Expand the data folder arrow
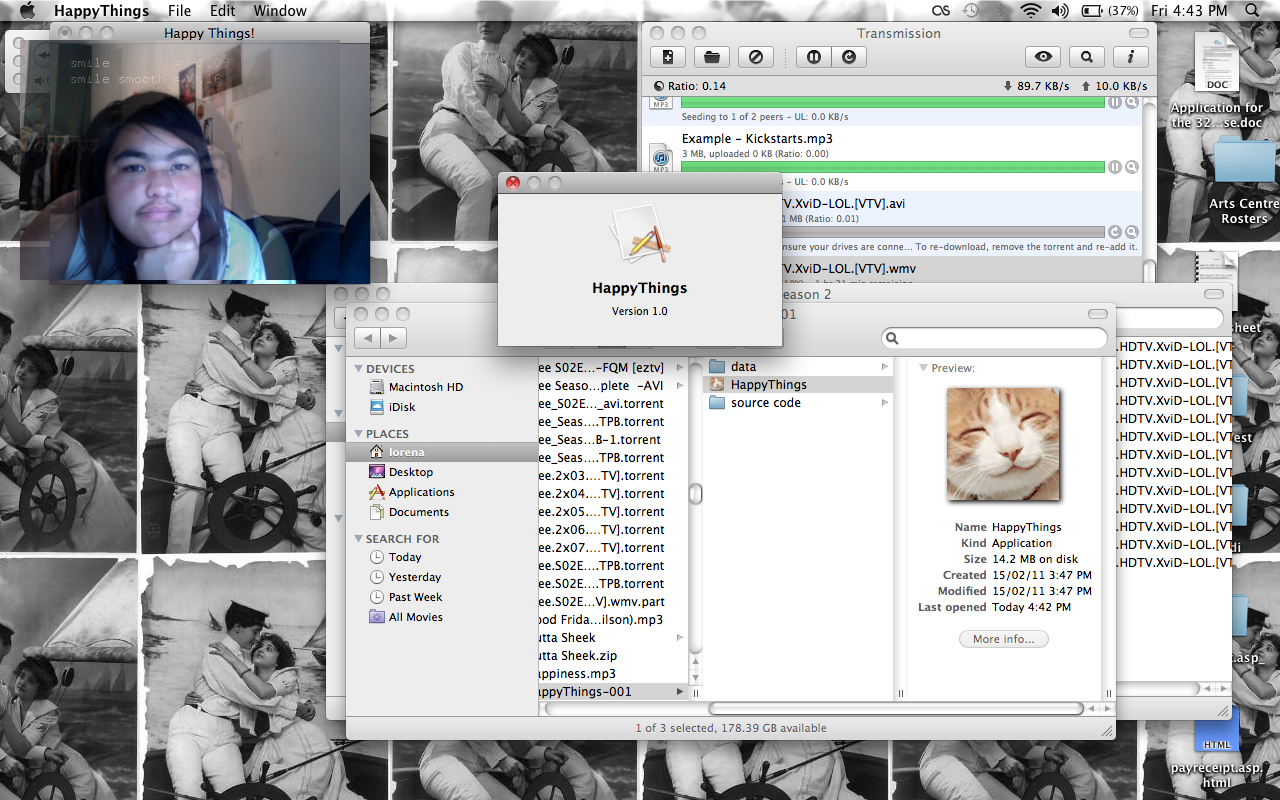This screenshot has width=1280, height=800. click(x=884, y=367)
